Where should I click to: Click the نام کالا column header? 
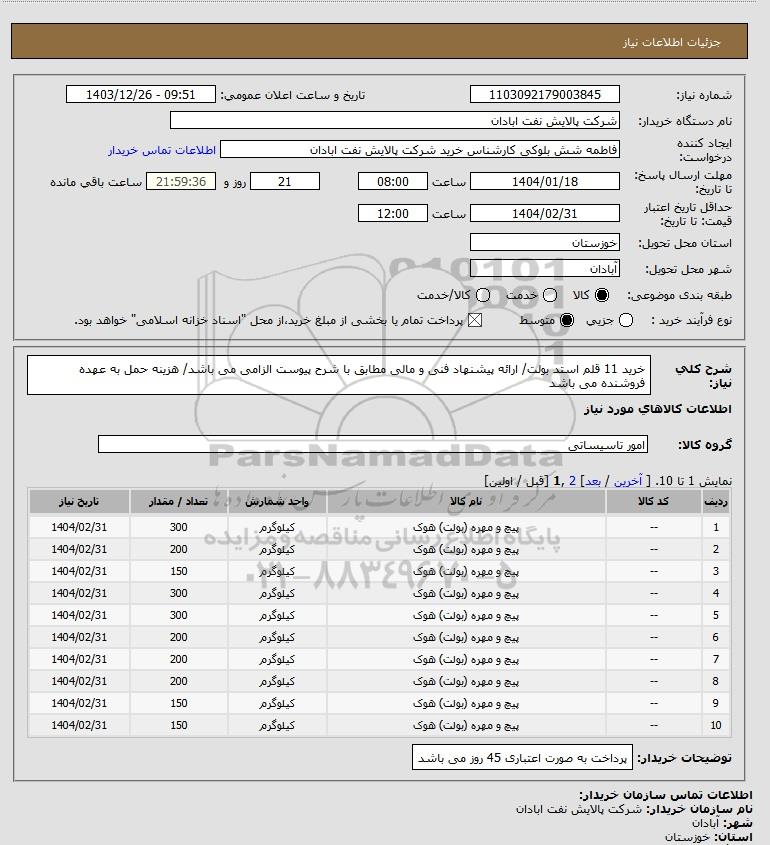click(x=466, y=502)
